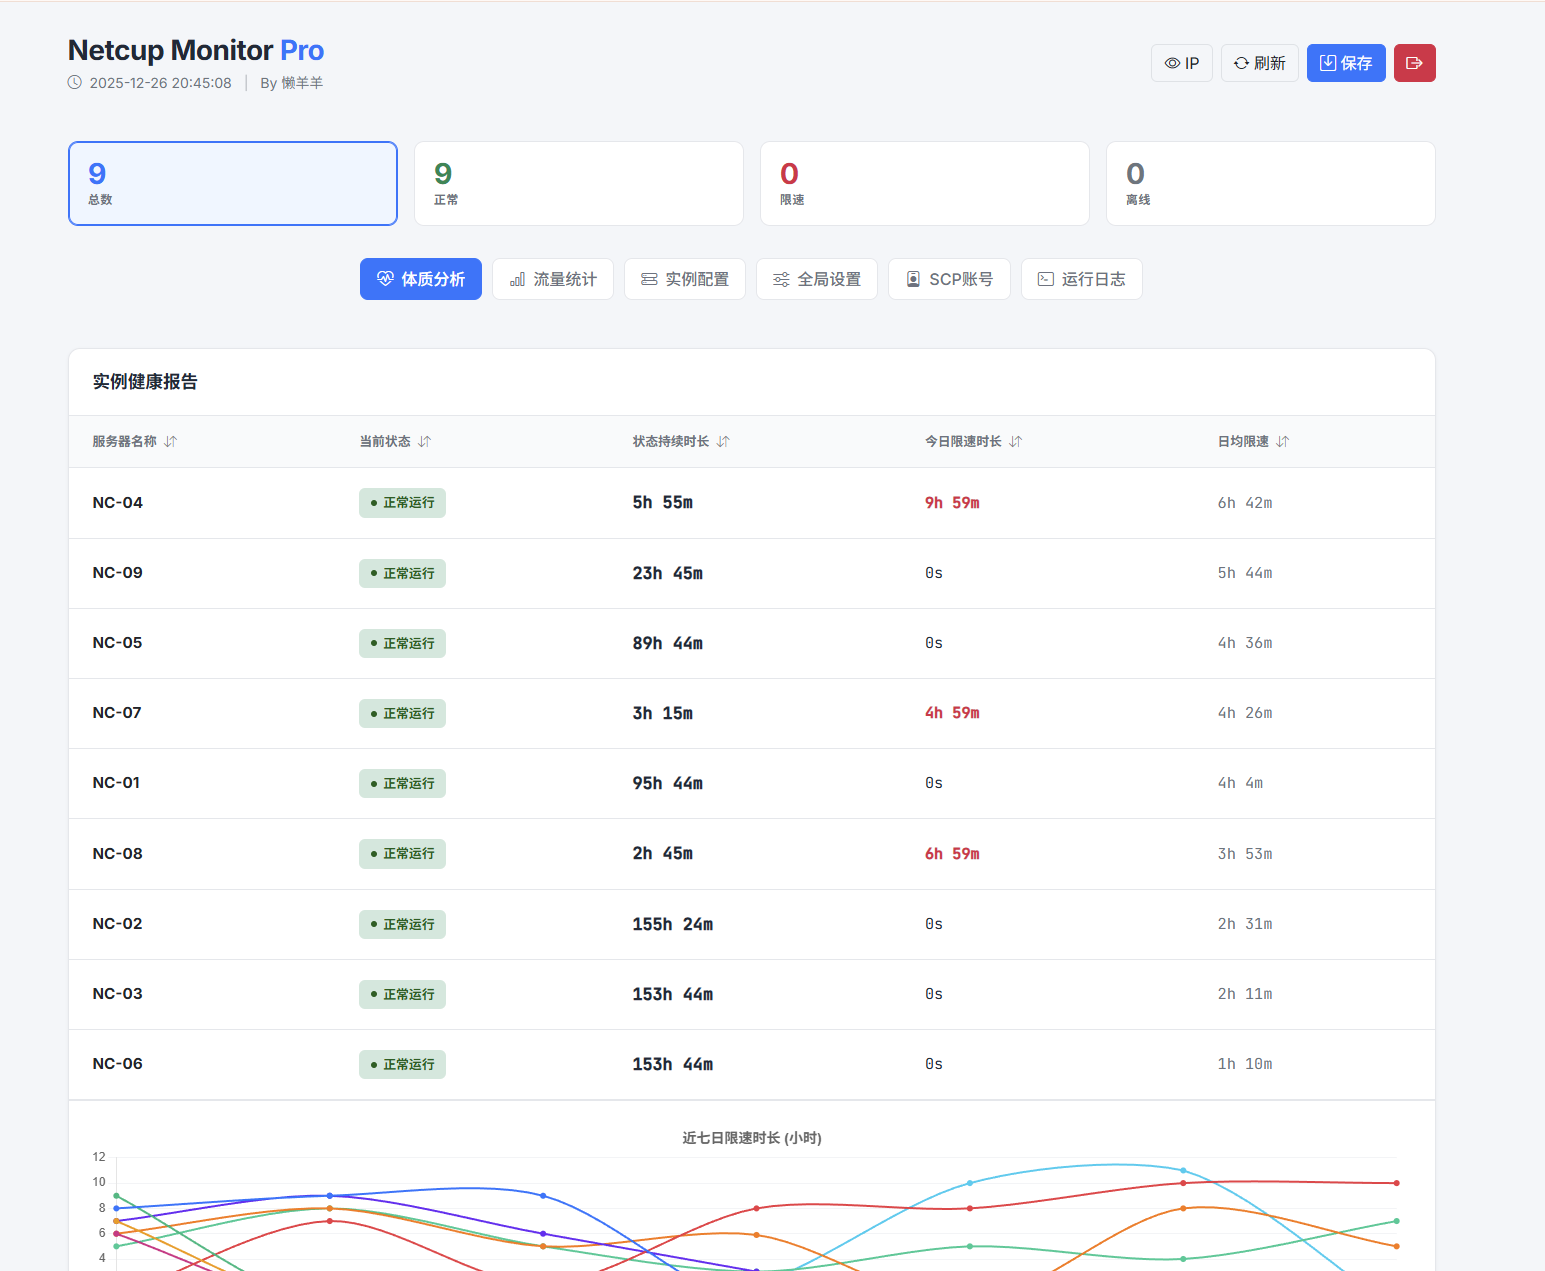The height and width of the screenshot is (1271, 1545).
Task: Filter by the 限速 throttled card
Action: point(924,184)
